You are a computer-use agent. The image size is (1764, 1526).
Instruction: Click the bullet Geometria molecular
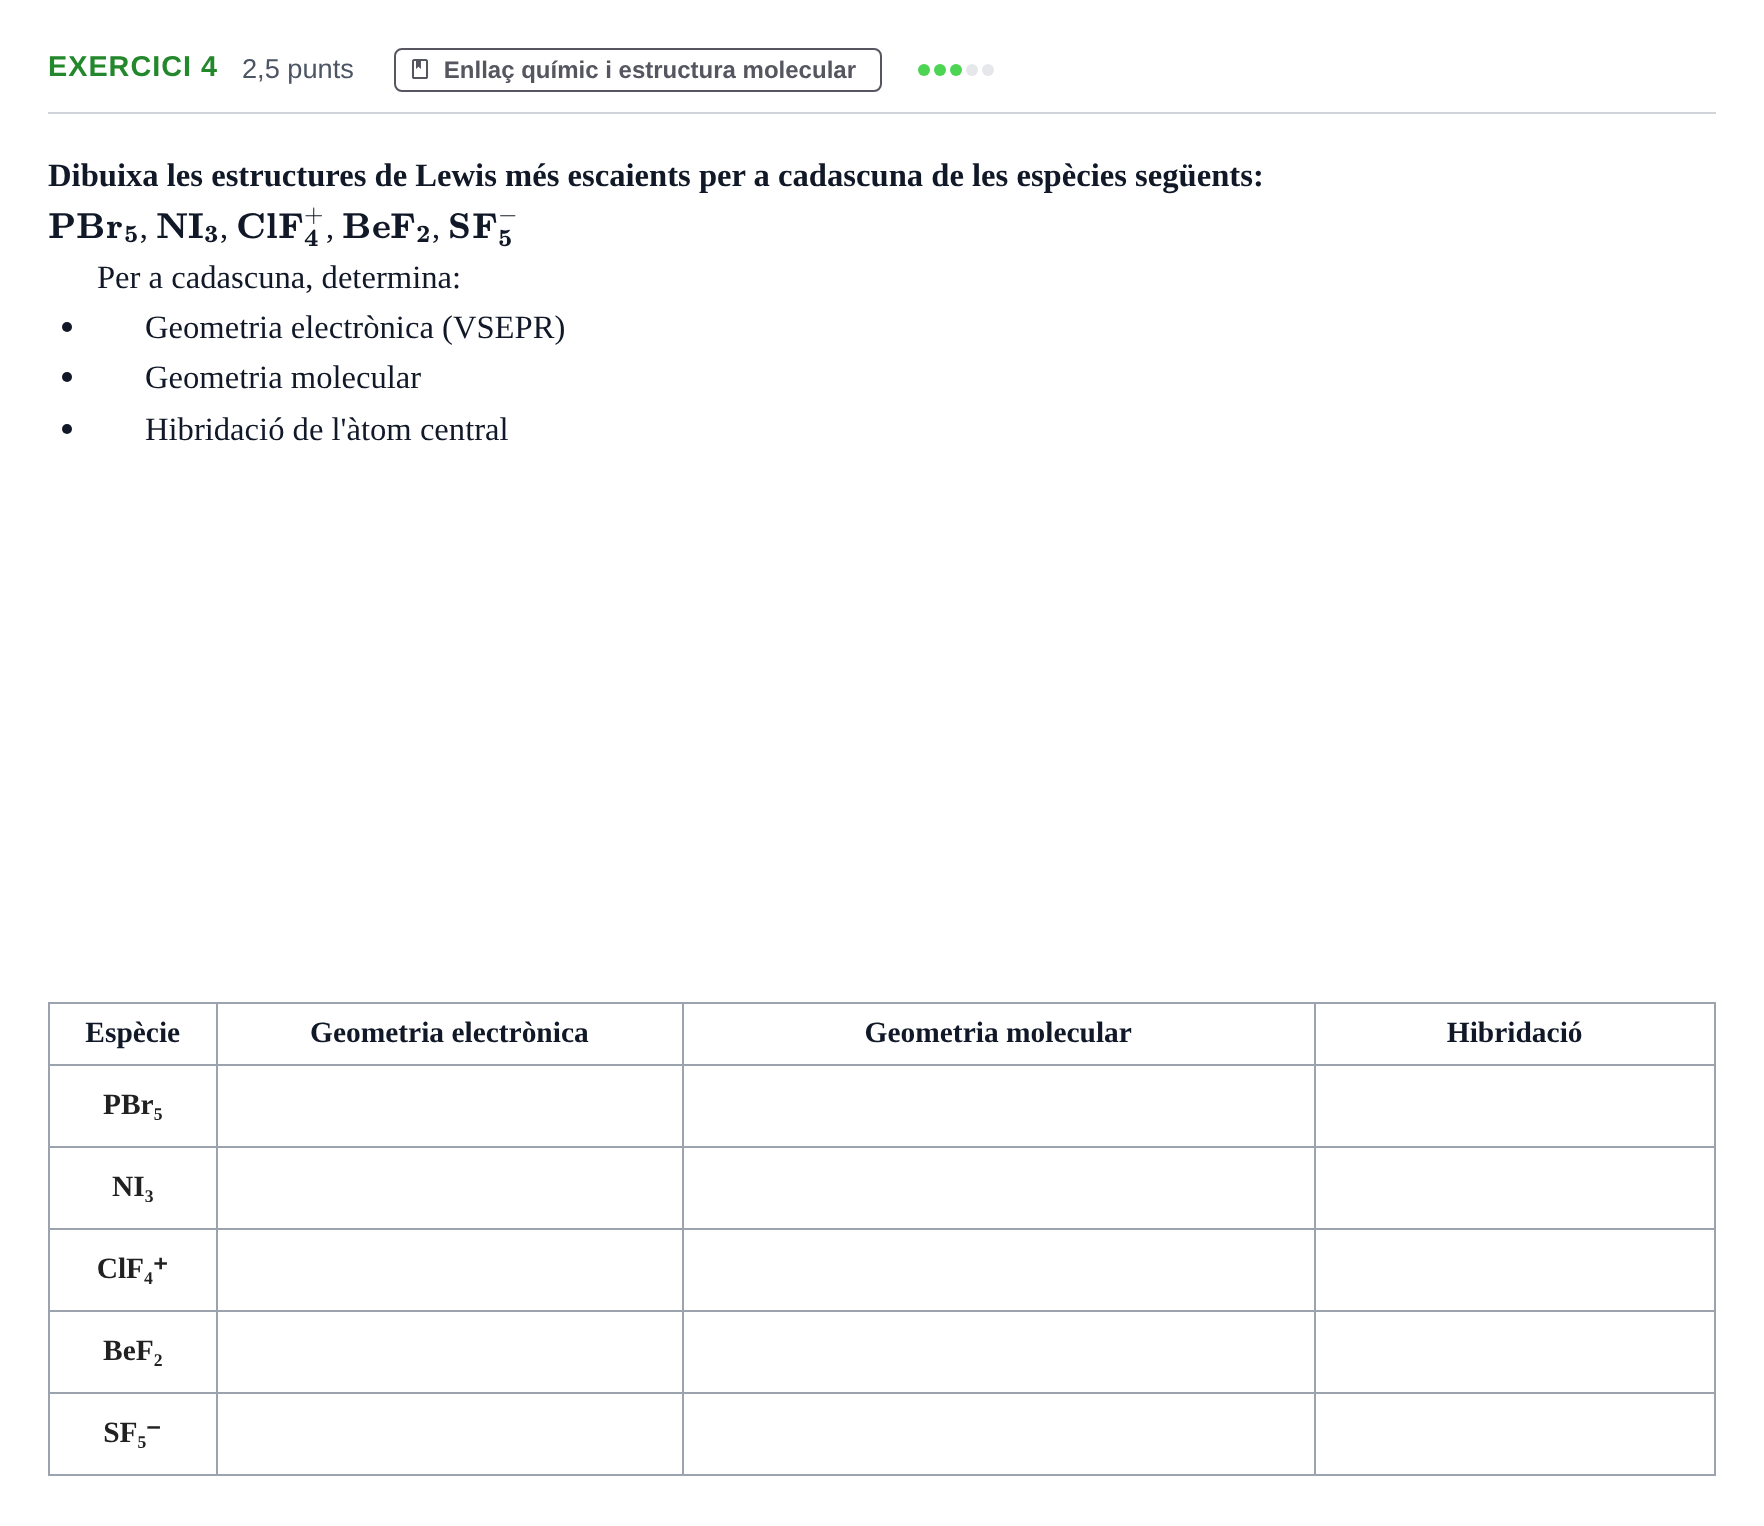(283, 378)
